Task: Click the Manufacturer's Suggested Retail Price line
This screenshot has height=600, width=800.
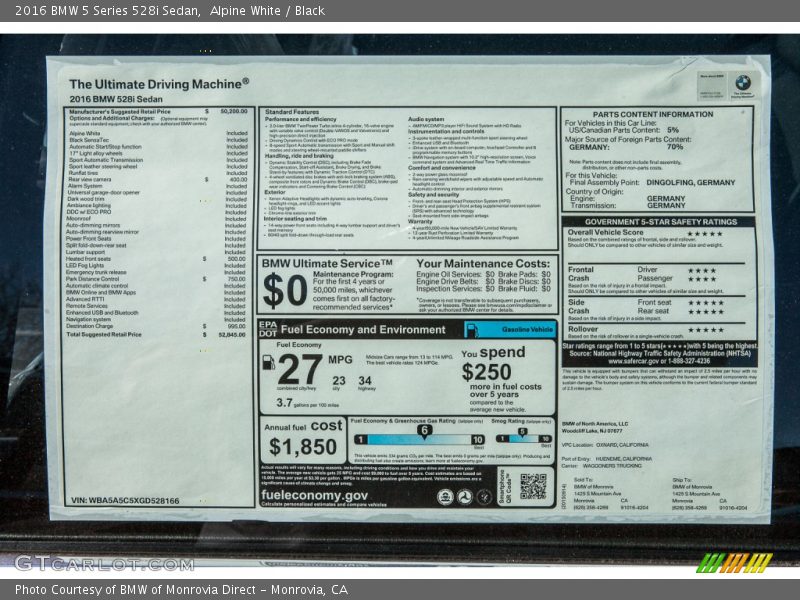Action: coord(158,111)
